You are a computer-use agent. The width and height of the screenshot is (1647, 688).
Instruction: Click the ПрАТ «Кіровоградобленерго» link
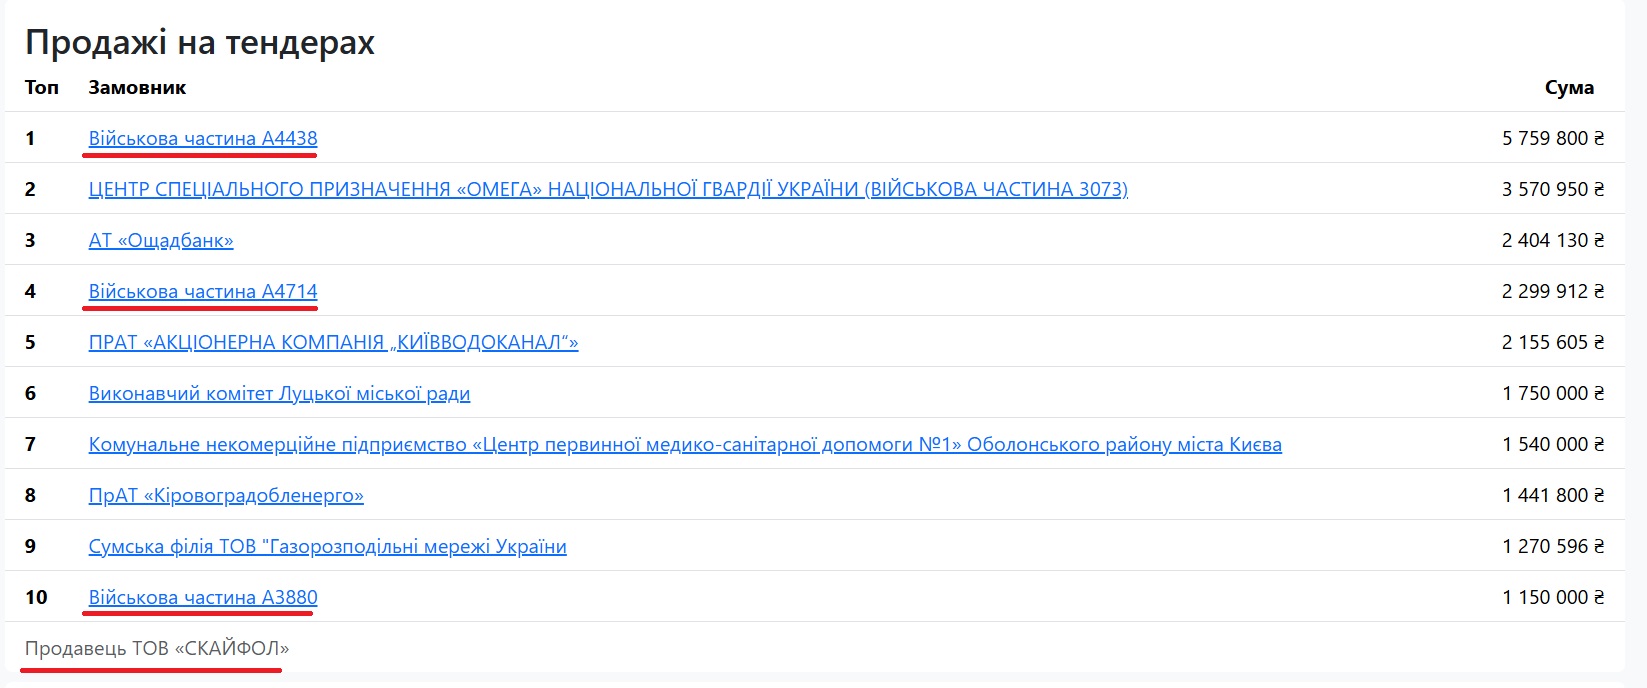point(226,495)
